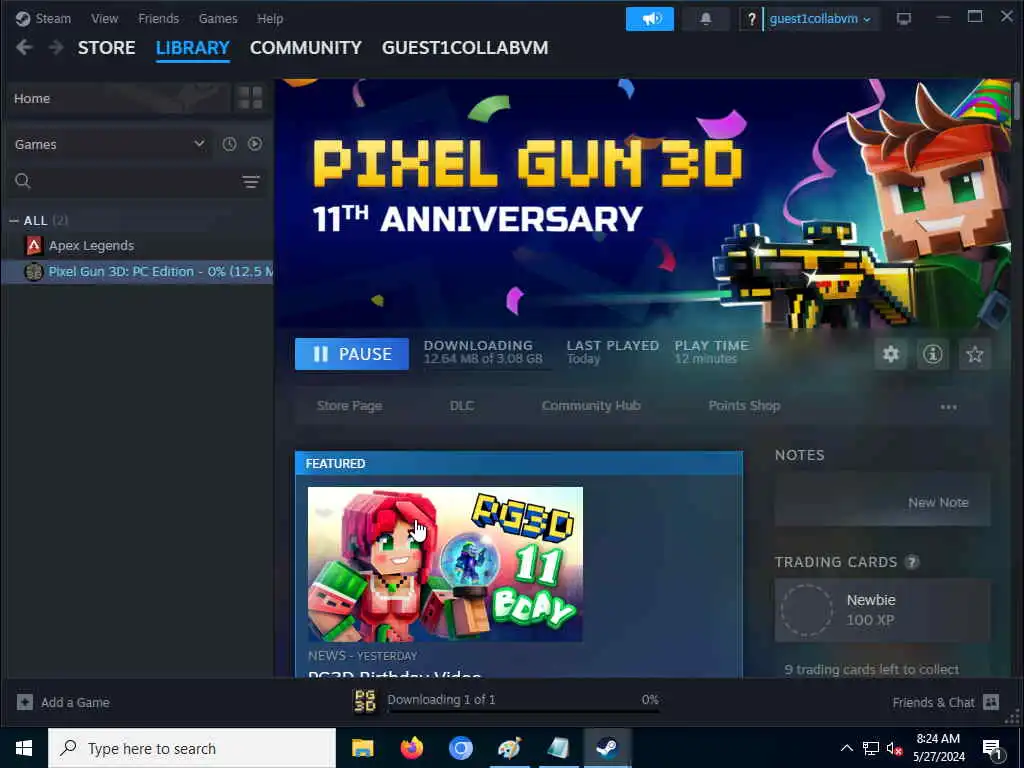Toggle the recent activity clock filter
This screenshot has width=1024, height=768.
pos(229,144)
